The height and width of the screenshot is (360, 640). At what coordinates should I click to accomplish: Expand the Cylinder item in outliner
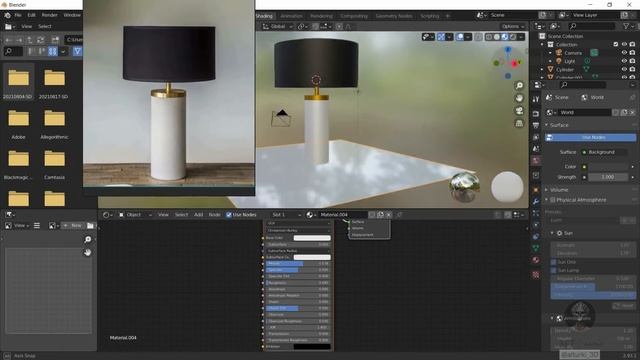[x=542, y=69]
